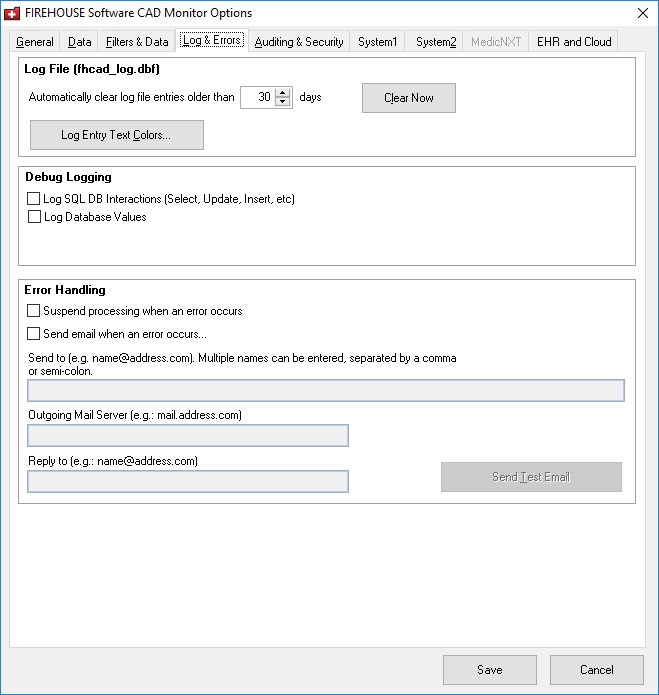Viewport: 659px width, 695px height.
Task: Click the Reply to address field
Action: click(188, 481)
